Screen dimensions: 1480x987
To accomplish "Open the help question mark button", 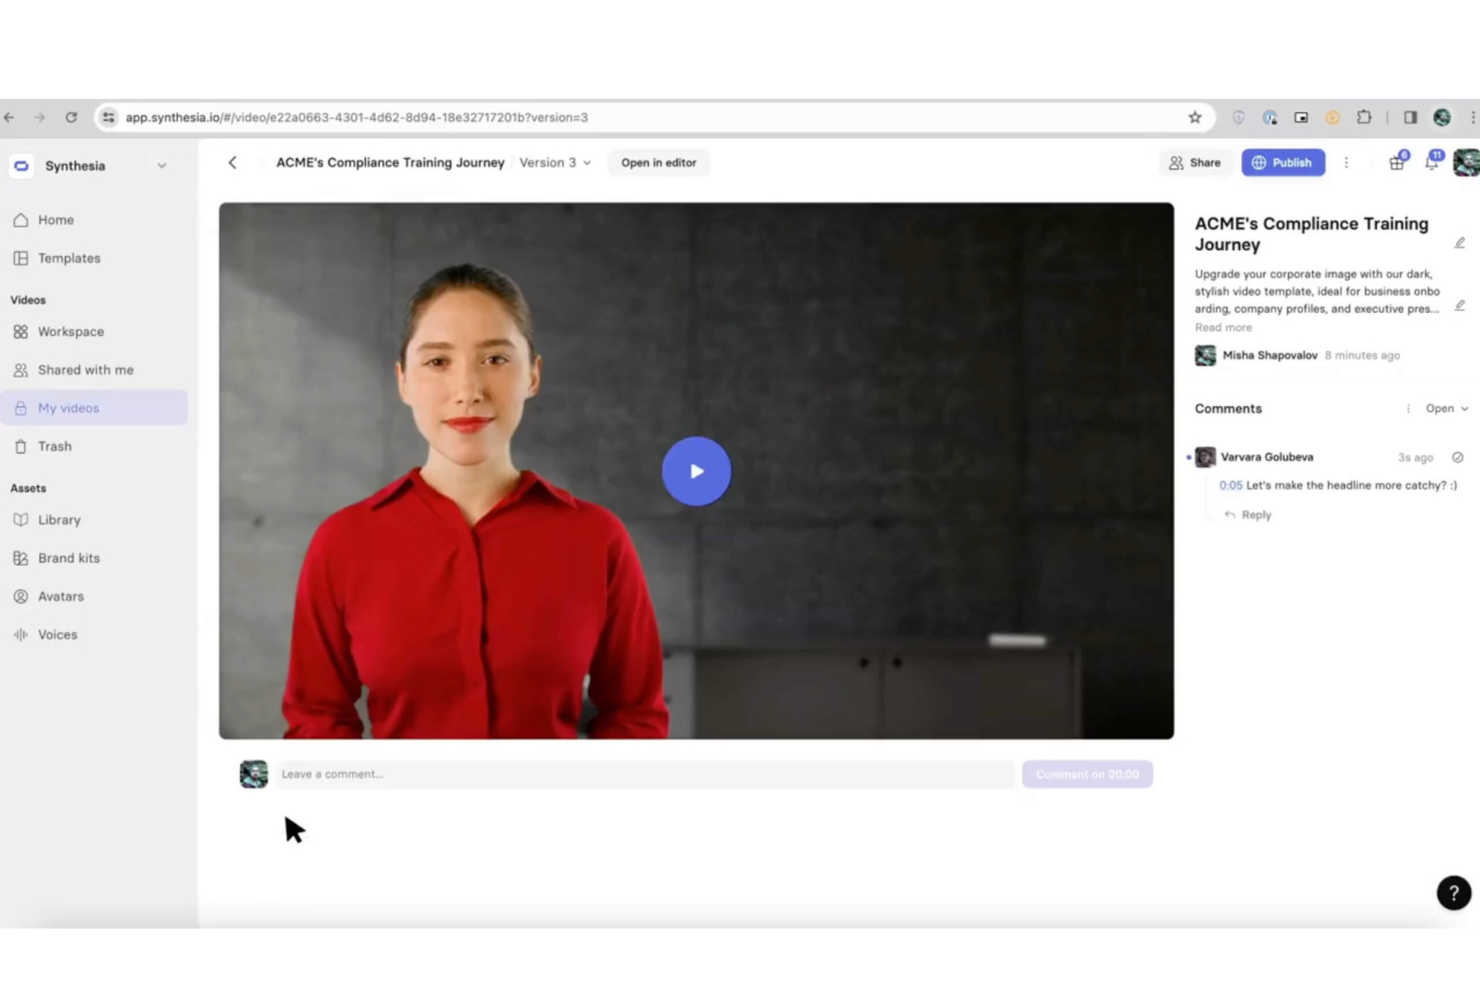I will pyautogui.click(x=1454, y=893).
